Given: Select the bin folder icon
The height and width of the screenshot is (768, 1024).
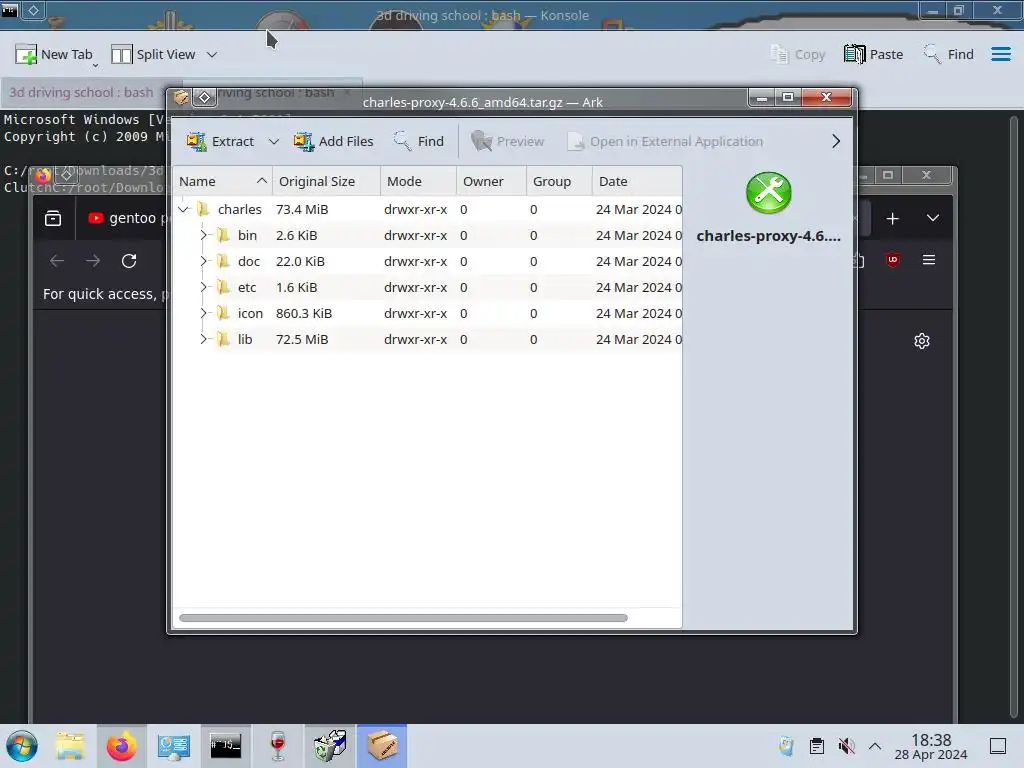Looking at the screenshot, I should click(x=223, y=235).
